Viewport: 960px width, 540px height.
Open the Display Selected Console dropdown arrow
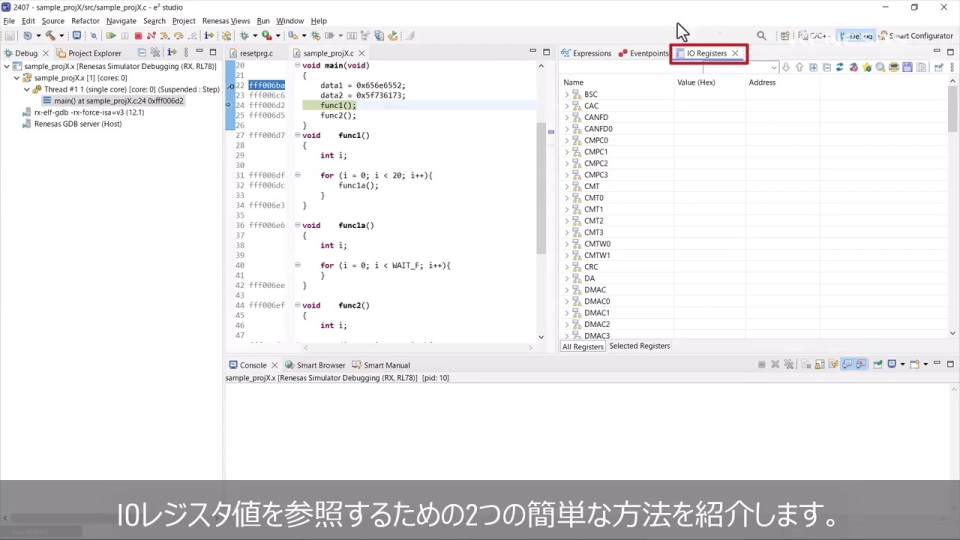point(902,365)
